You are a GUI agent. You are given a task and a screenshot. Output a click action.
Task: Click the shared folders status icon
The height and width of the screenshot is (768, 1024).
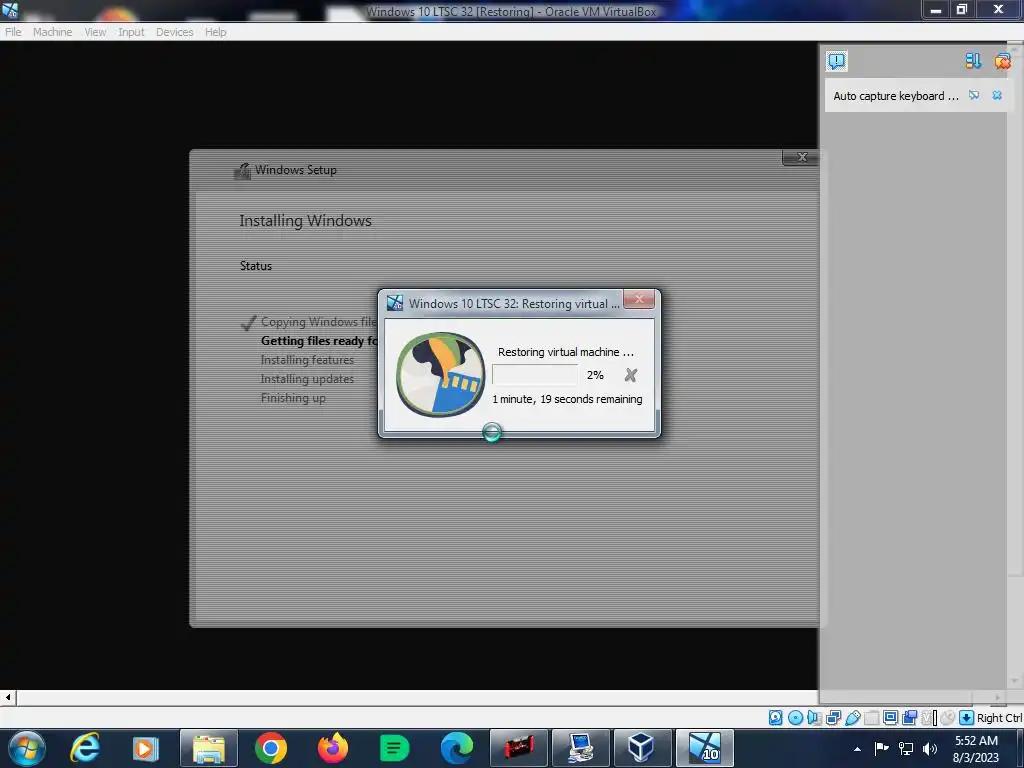point(871,718)
